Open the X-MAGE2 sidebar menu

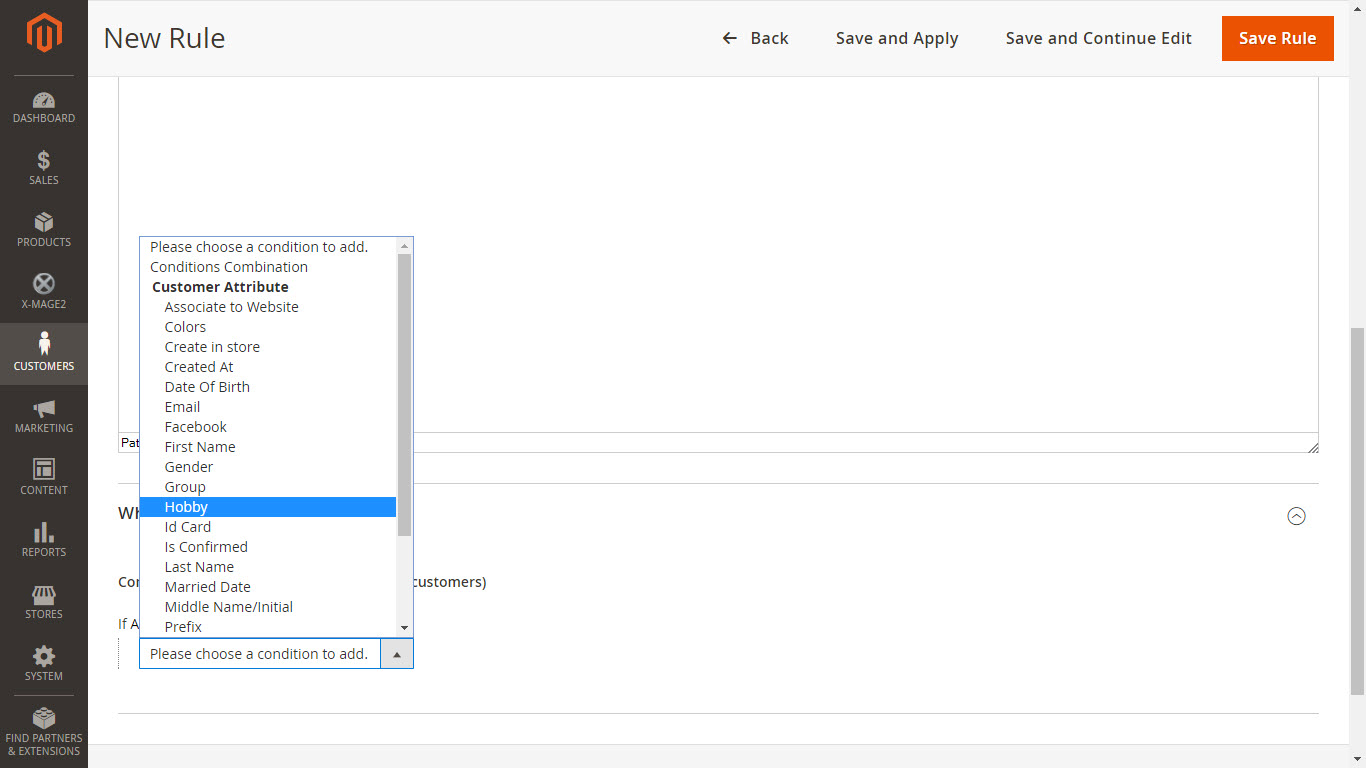point(44,292)
